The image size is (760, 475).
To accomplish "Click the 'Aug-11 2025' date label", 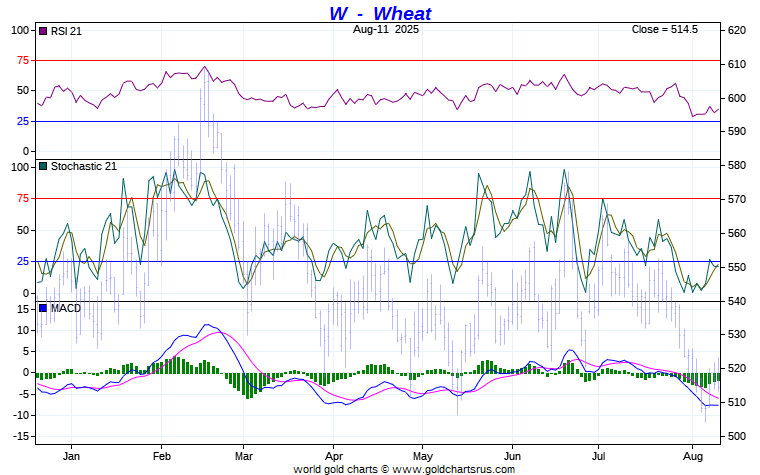I will (x=386, y=29).
